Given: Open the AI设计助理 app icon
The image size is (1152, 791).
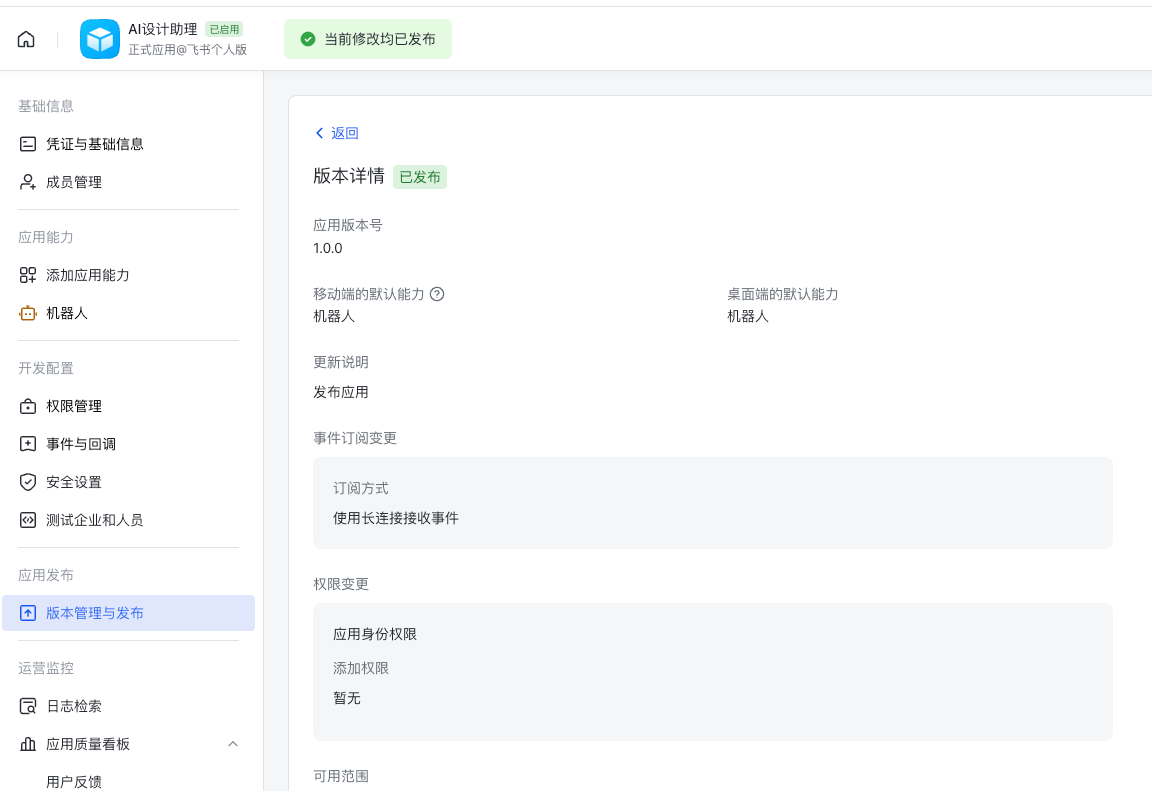Looking at the screenshot, I should point(100,39).
